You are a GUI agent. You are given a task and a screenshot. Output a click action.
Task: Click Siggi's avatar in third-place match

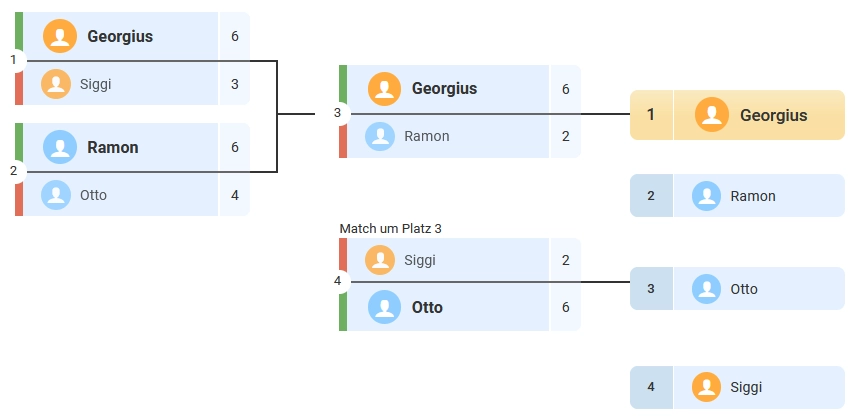(380, 260)
